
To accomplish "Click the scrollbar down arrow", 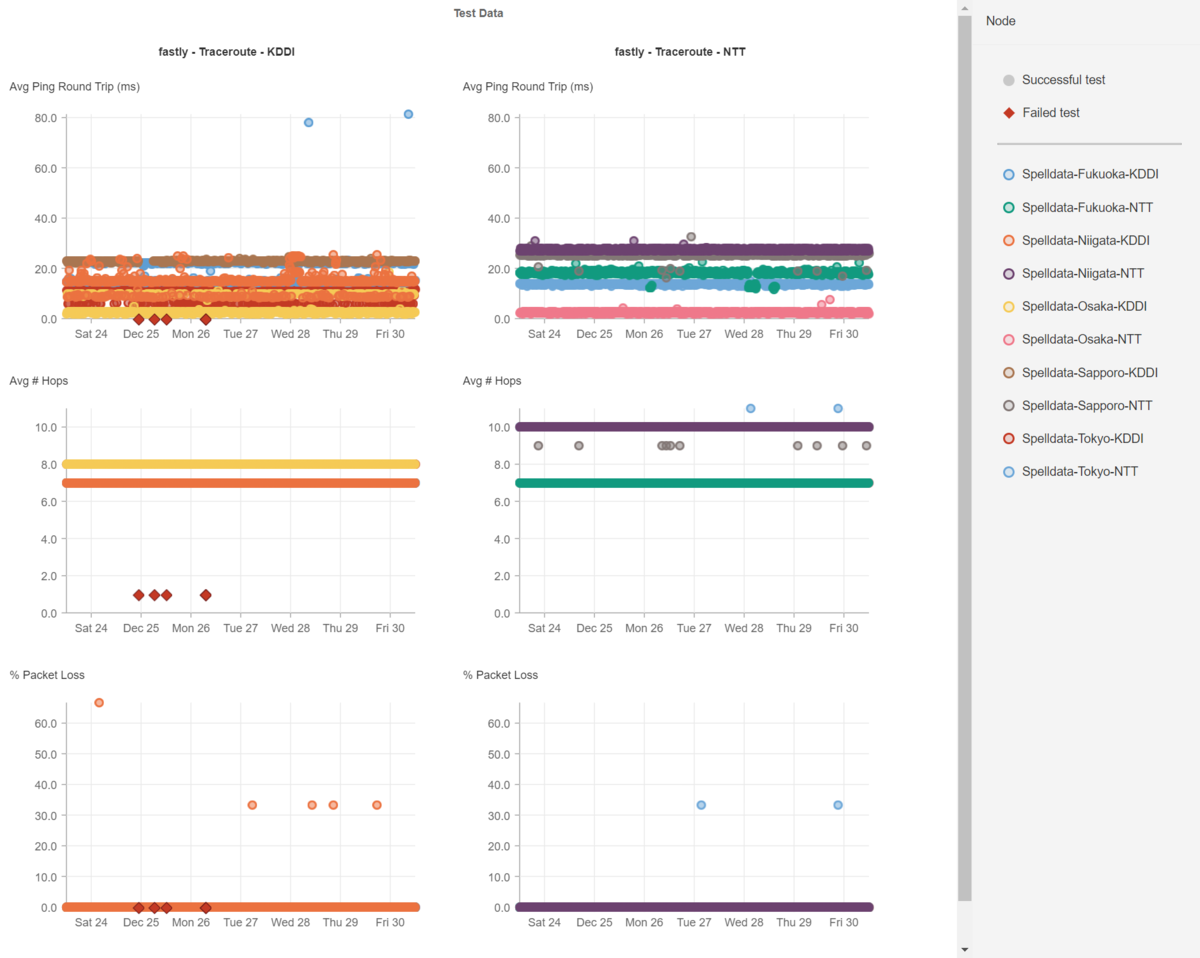I will [x=964, y=949].
